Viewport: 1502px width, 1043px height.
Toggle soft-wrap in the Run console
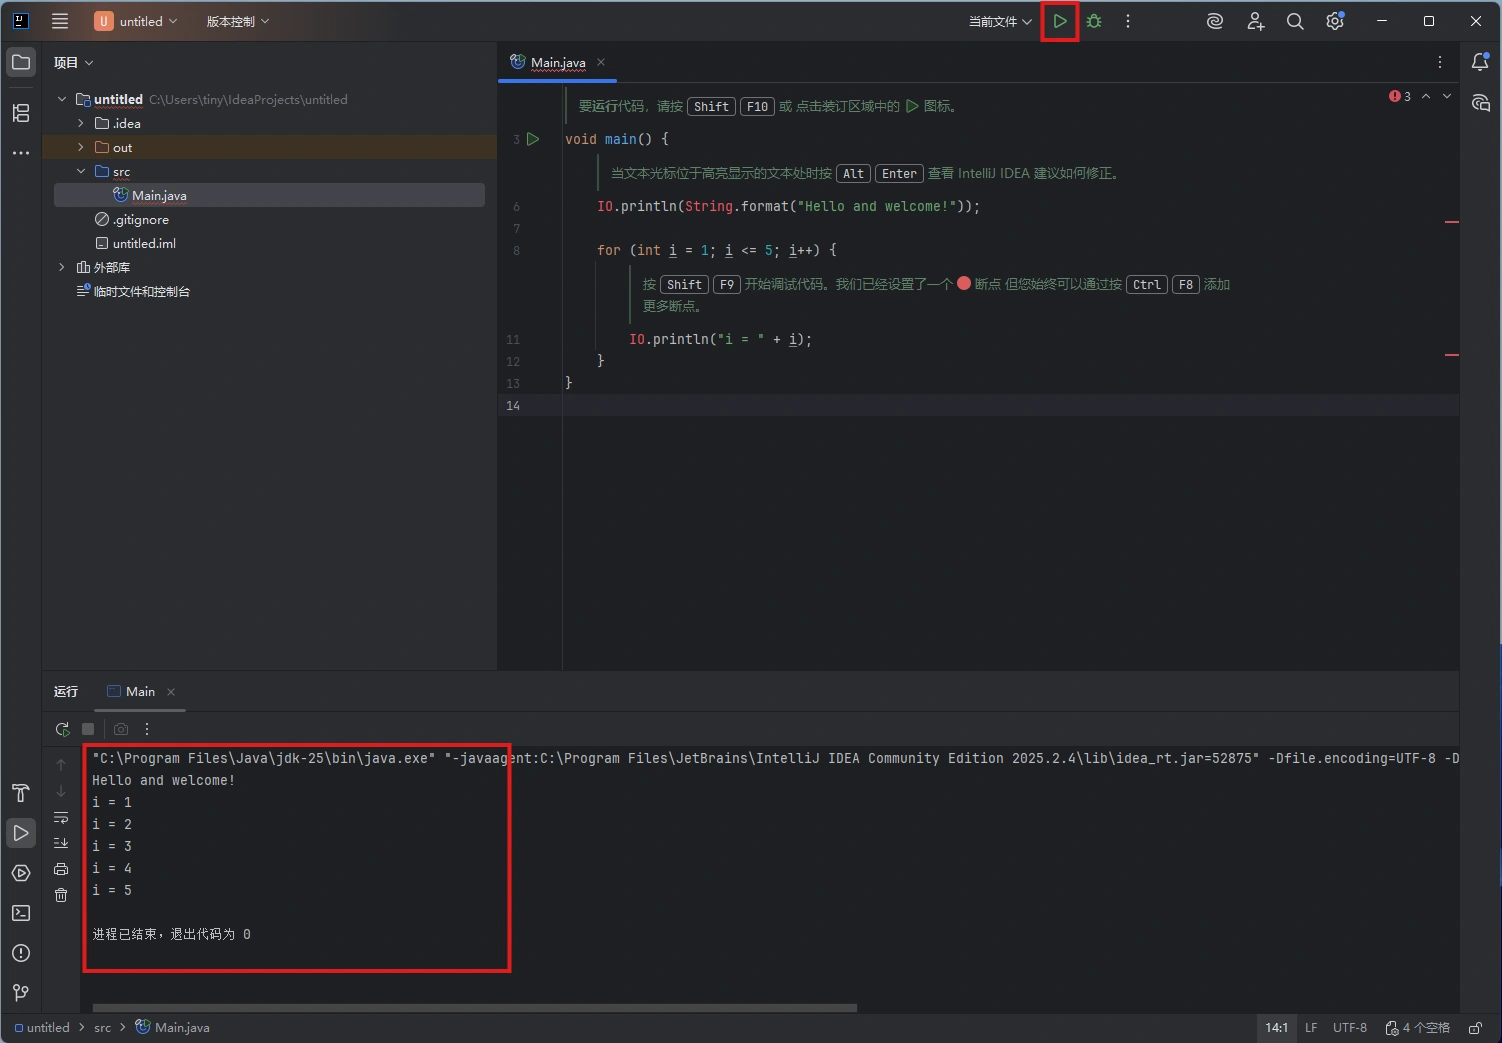coord(61,818)
